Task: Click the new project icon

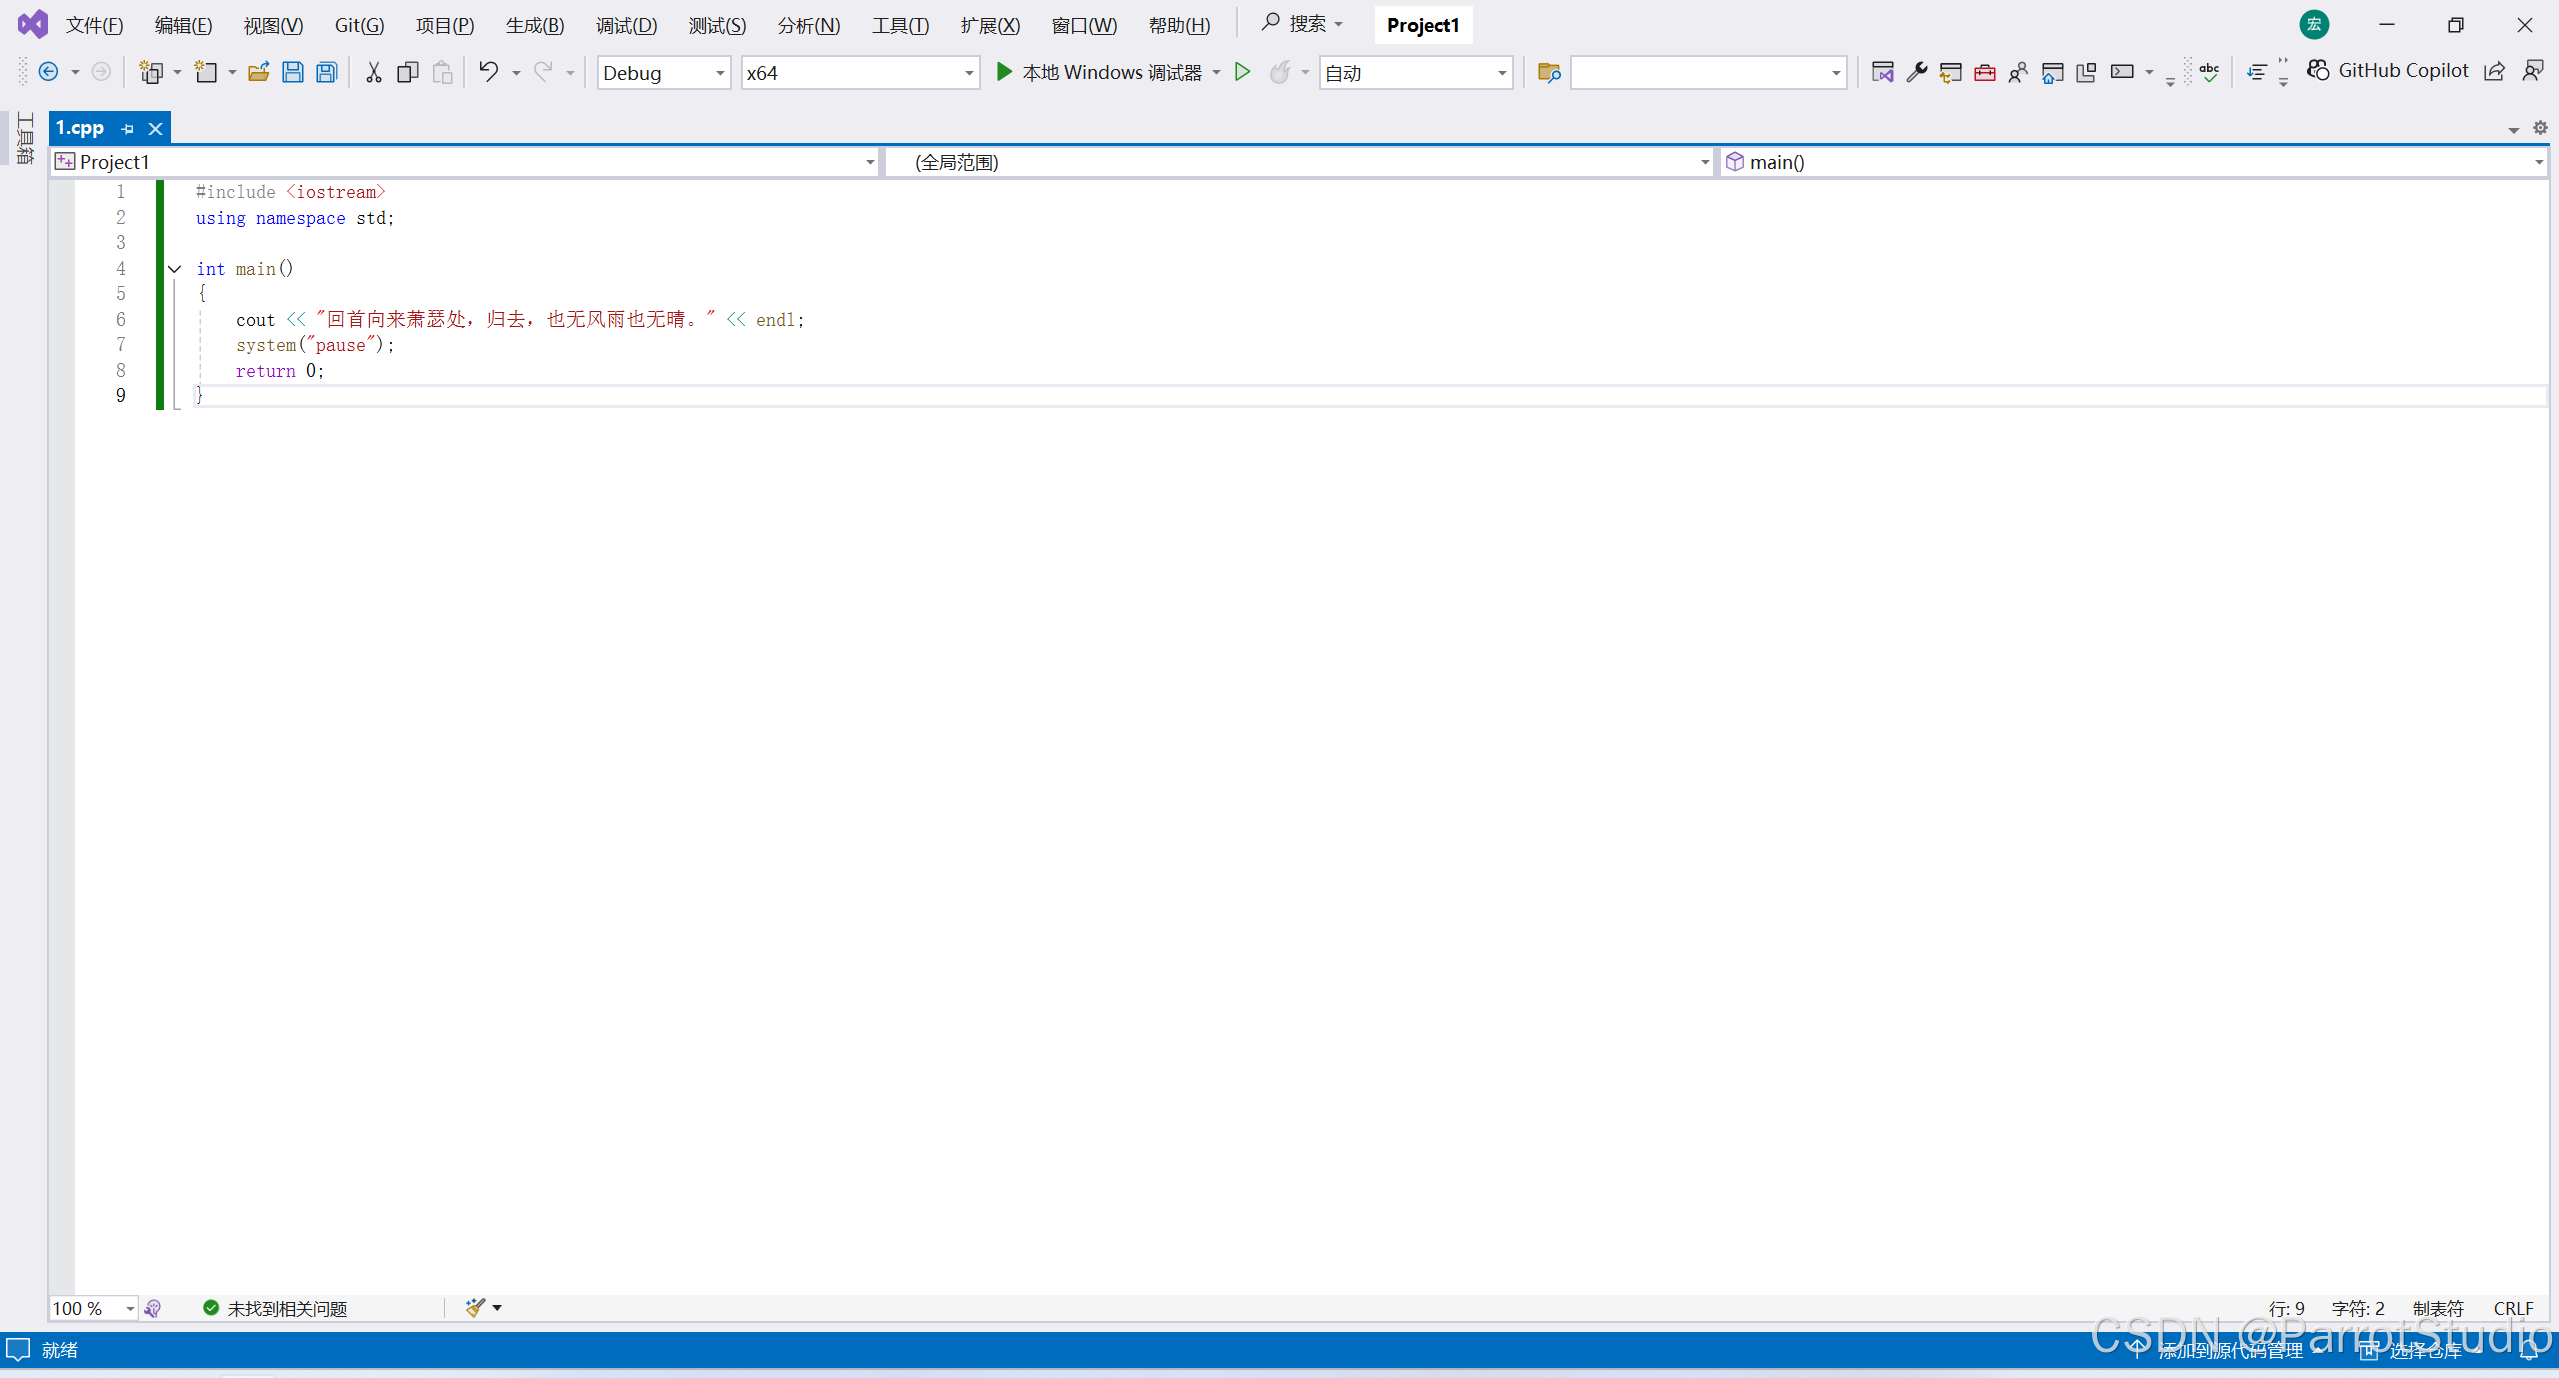Action: tap(151, 72)
